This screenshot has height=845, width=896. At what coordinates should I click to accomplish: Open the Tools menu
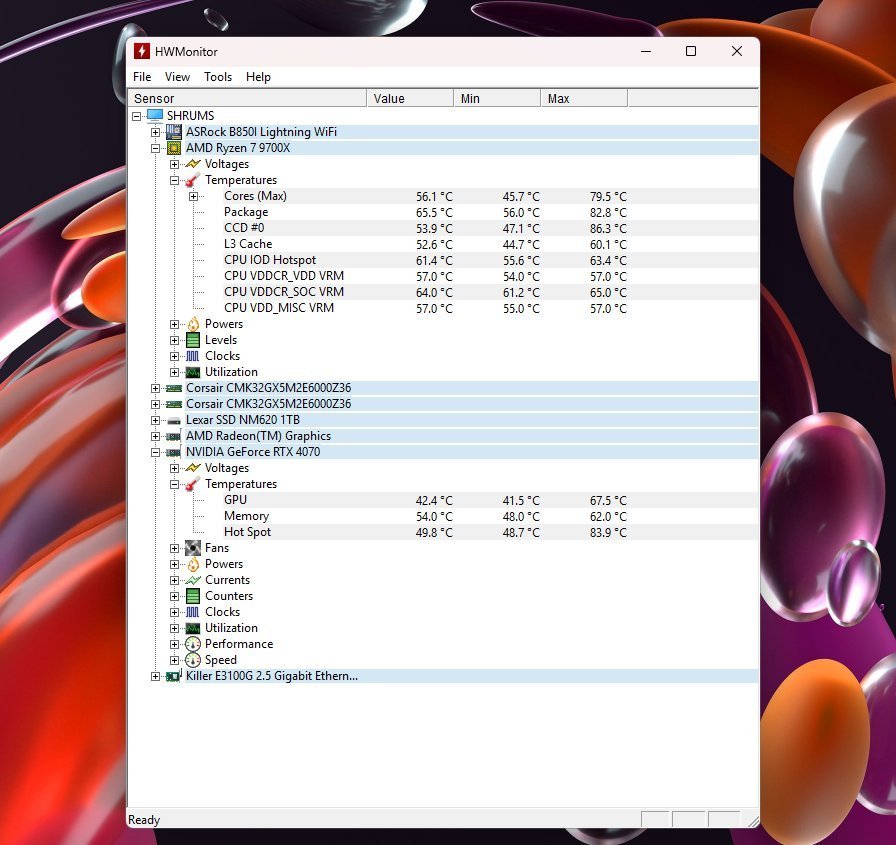click(217, 77)
